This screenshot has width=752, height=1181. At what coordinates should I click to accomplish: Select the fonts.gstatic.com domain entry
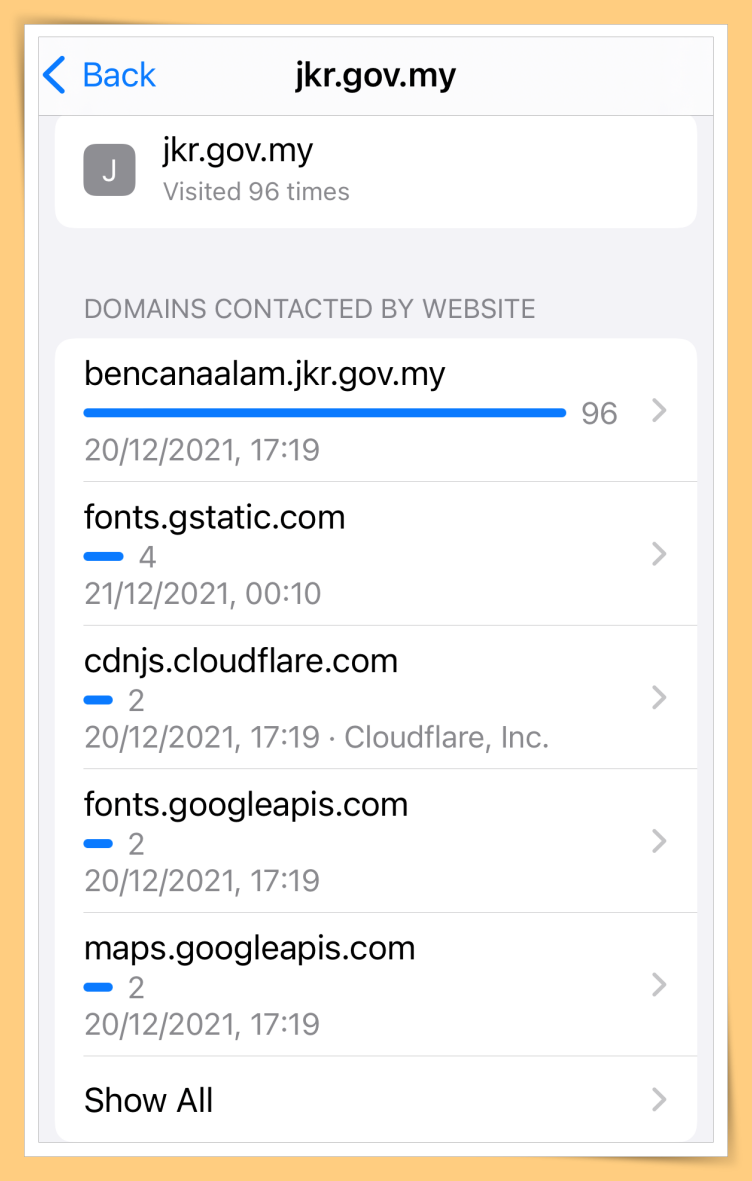point(375,554)
